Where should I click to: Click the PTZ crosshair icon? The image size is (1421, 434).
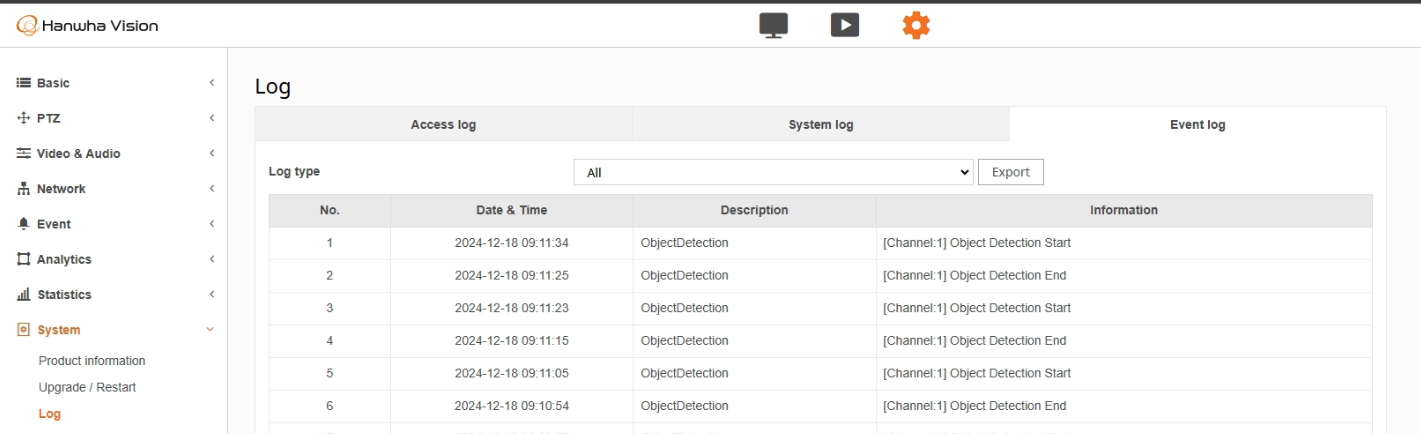24,118
